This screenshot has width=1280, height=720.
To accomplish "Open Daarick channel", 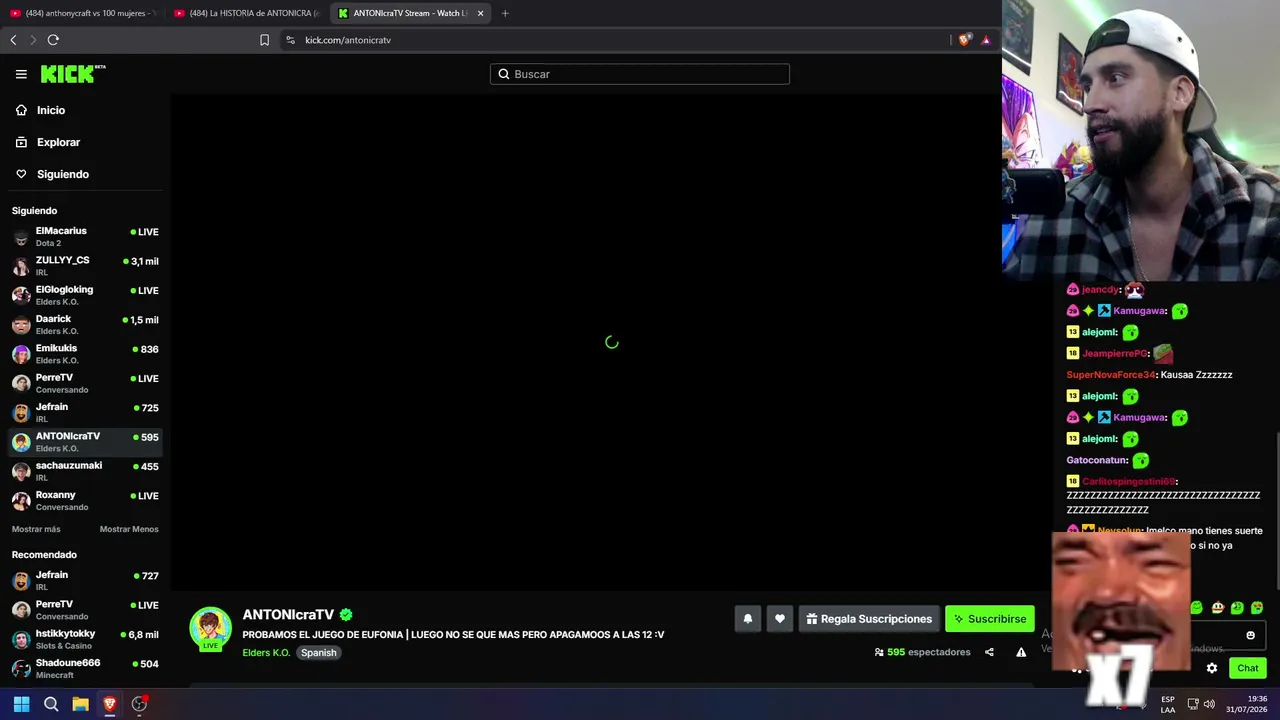I will coord(85,324).
